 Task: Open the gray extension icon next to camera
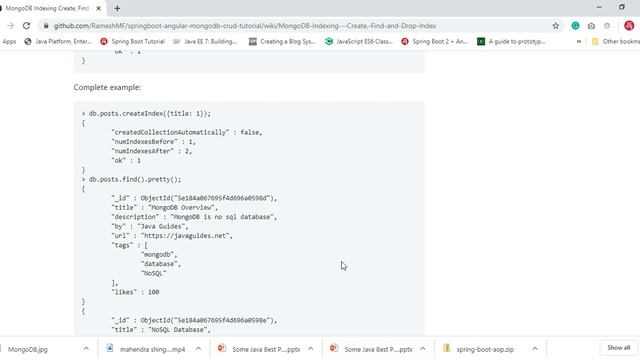point(607,26)
